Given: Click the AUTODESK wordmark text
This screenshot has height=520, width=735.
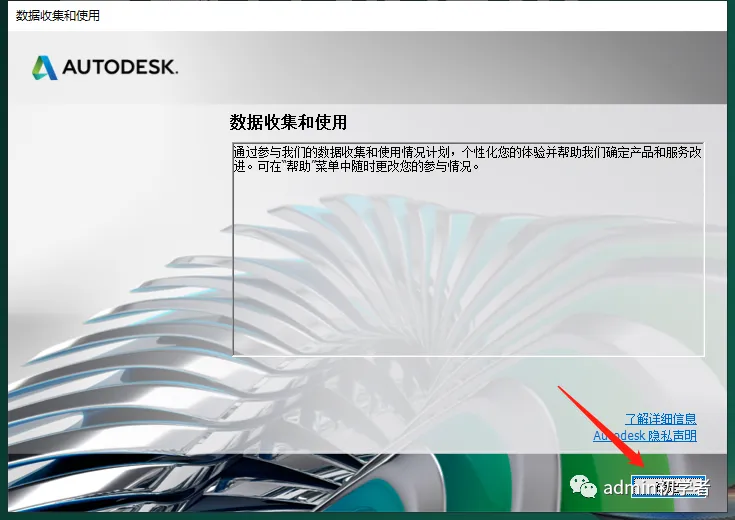Looking at the screenshot, I should tap(119, 68).
